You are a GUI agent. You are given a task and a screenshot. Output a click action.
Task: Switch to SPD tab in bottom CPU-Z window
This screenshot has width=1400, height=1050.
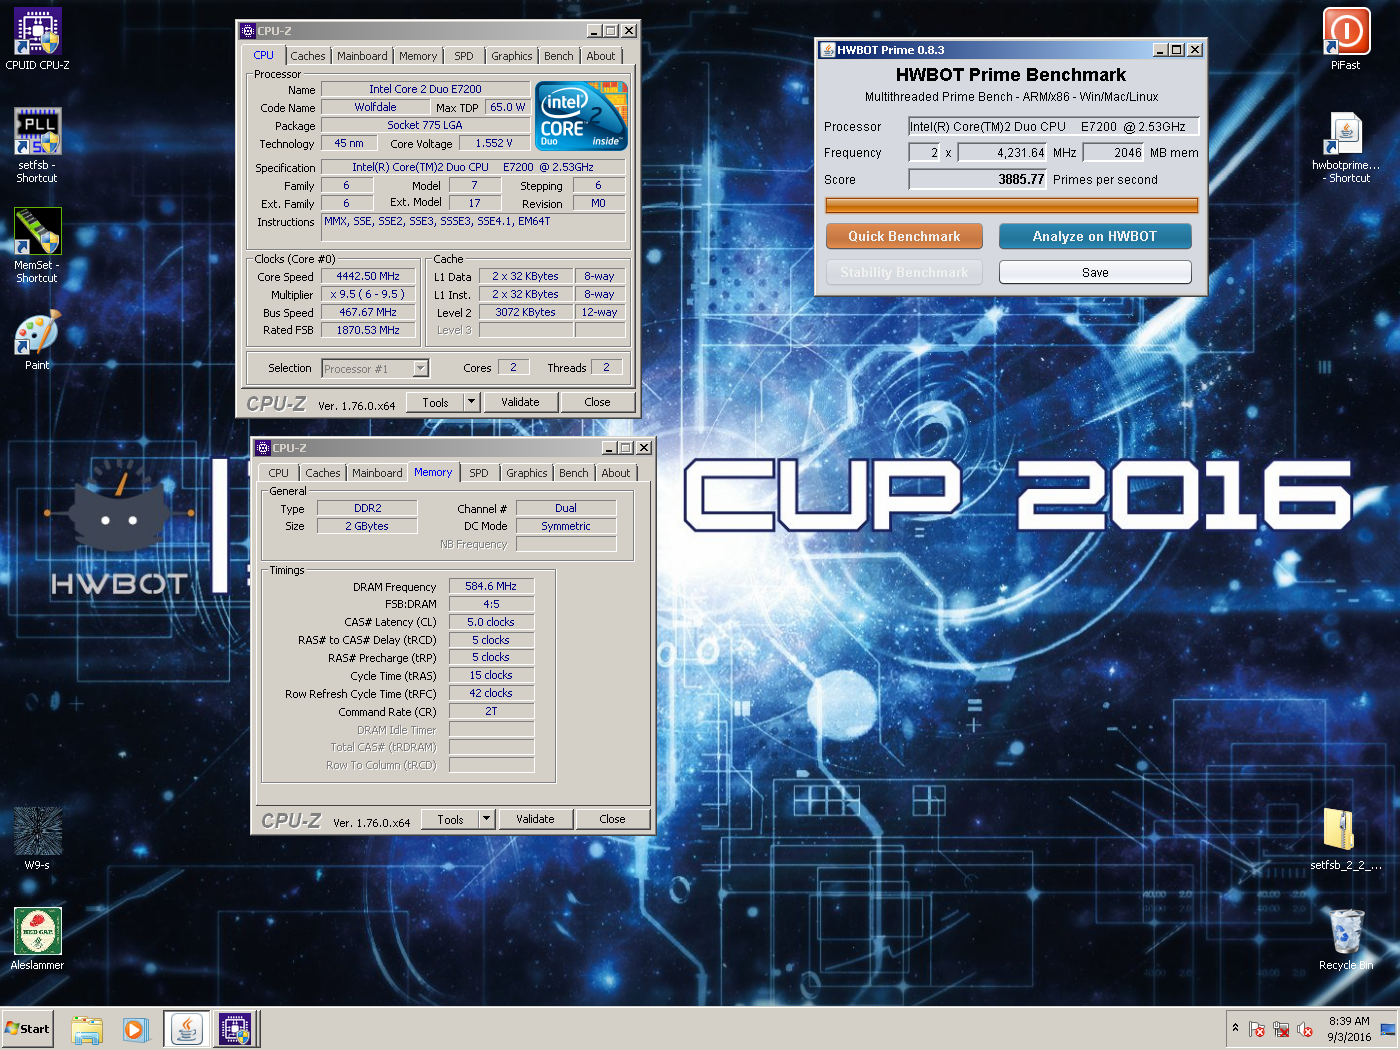pyautogui.click(x=479, y=473)
